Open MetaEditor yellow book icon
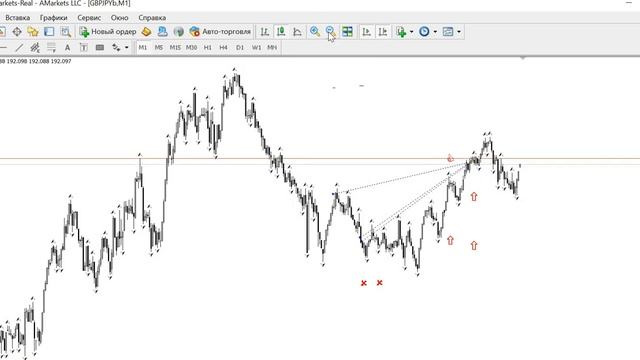 [146, 31]
